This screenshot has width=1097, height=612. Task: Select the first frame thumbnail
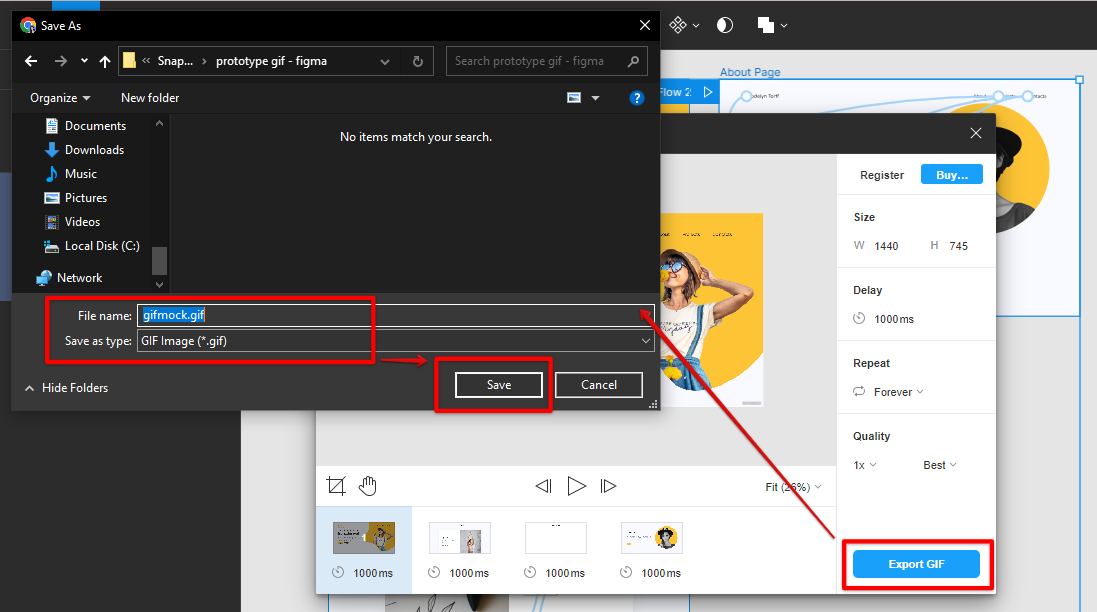364,538
